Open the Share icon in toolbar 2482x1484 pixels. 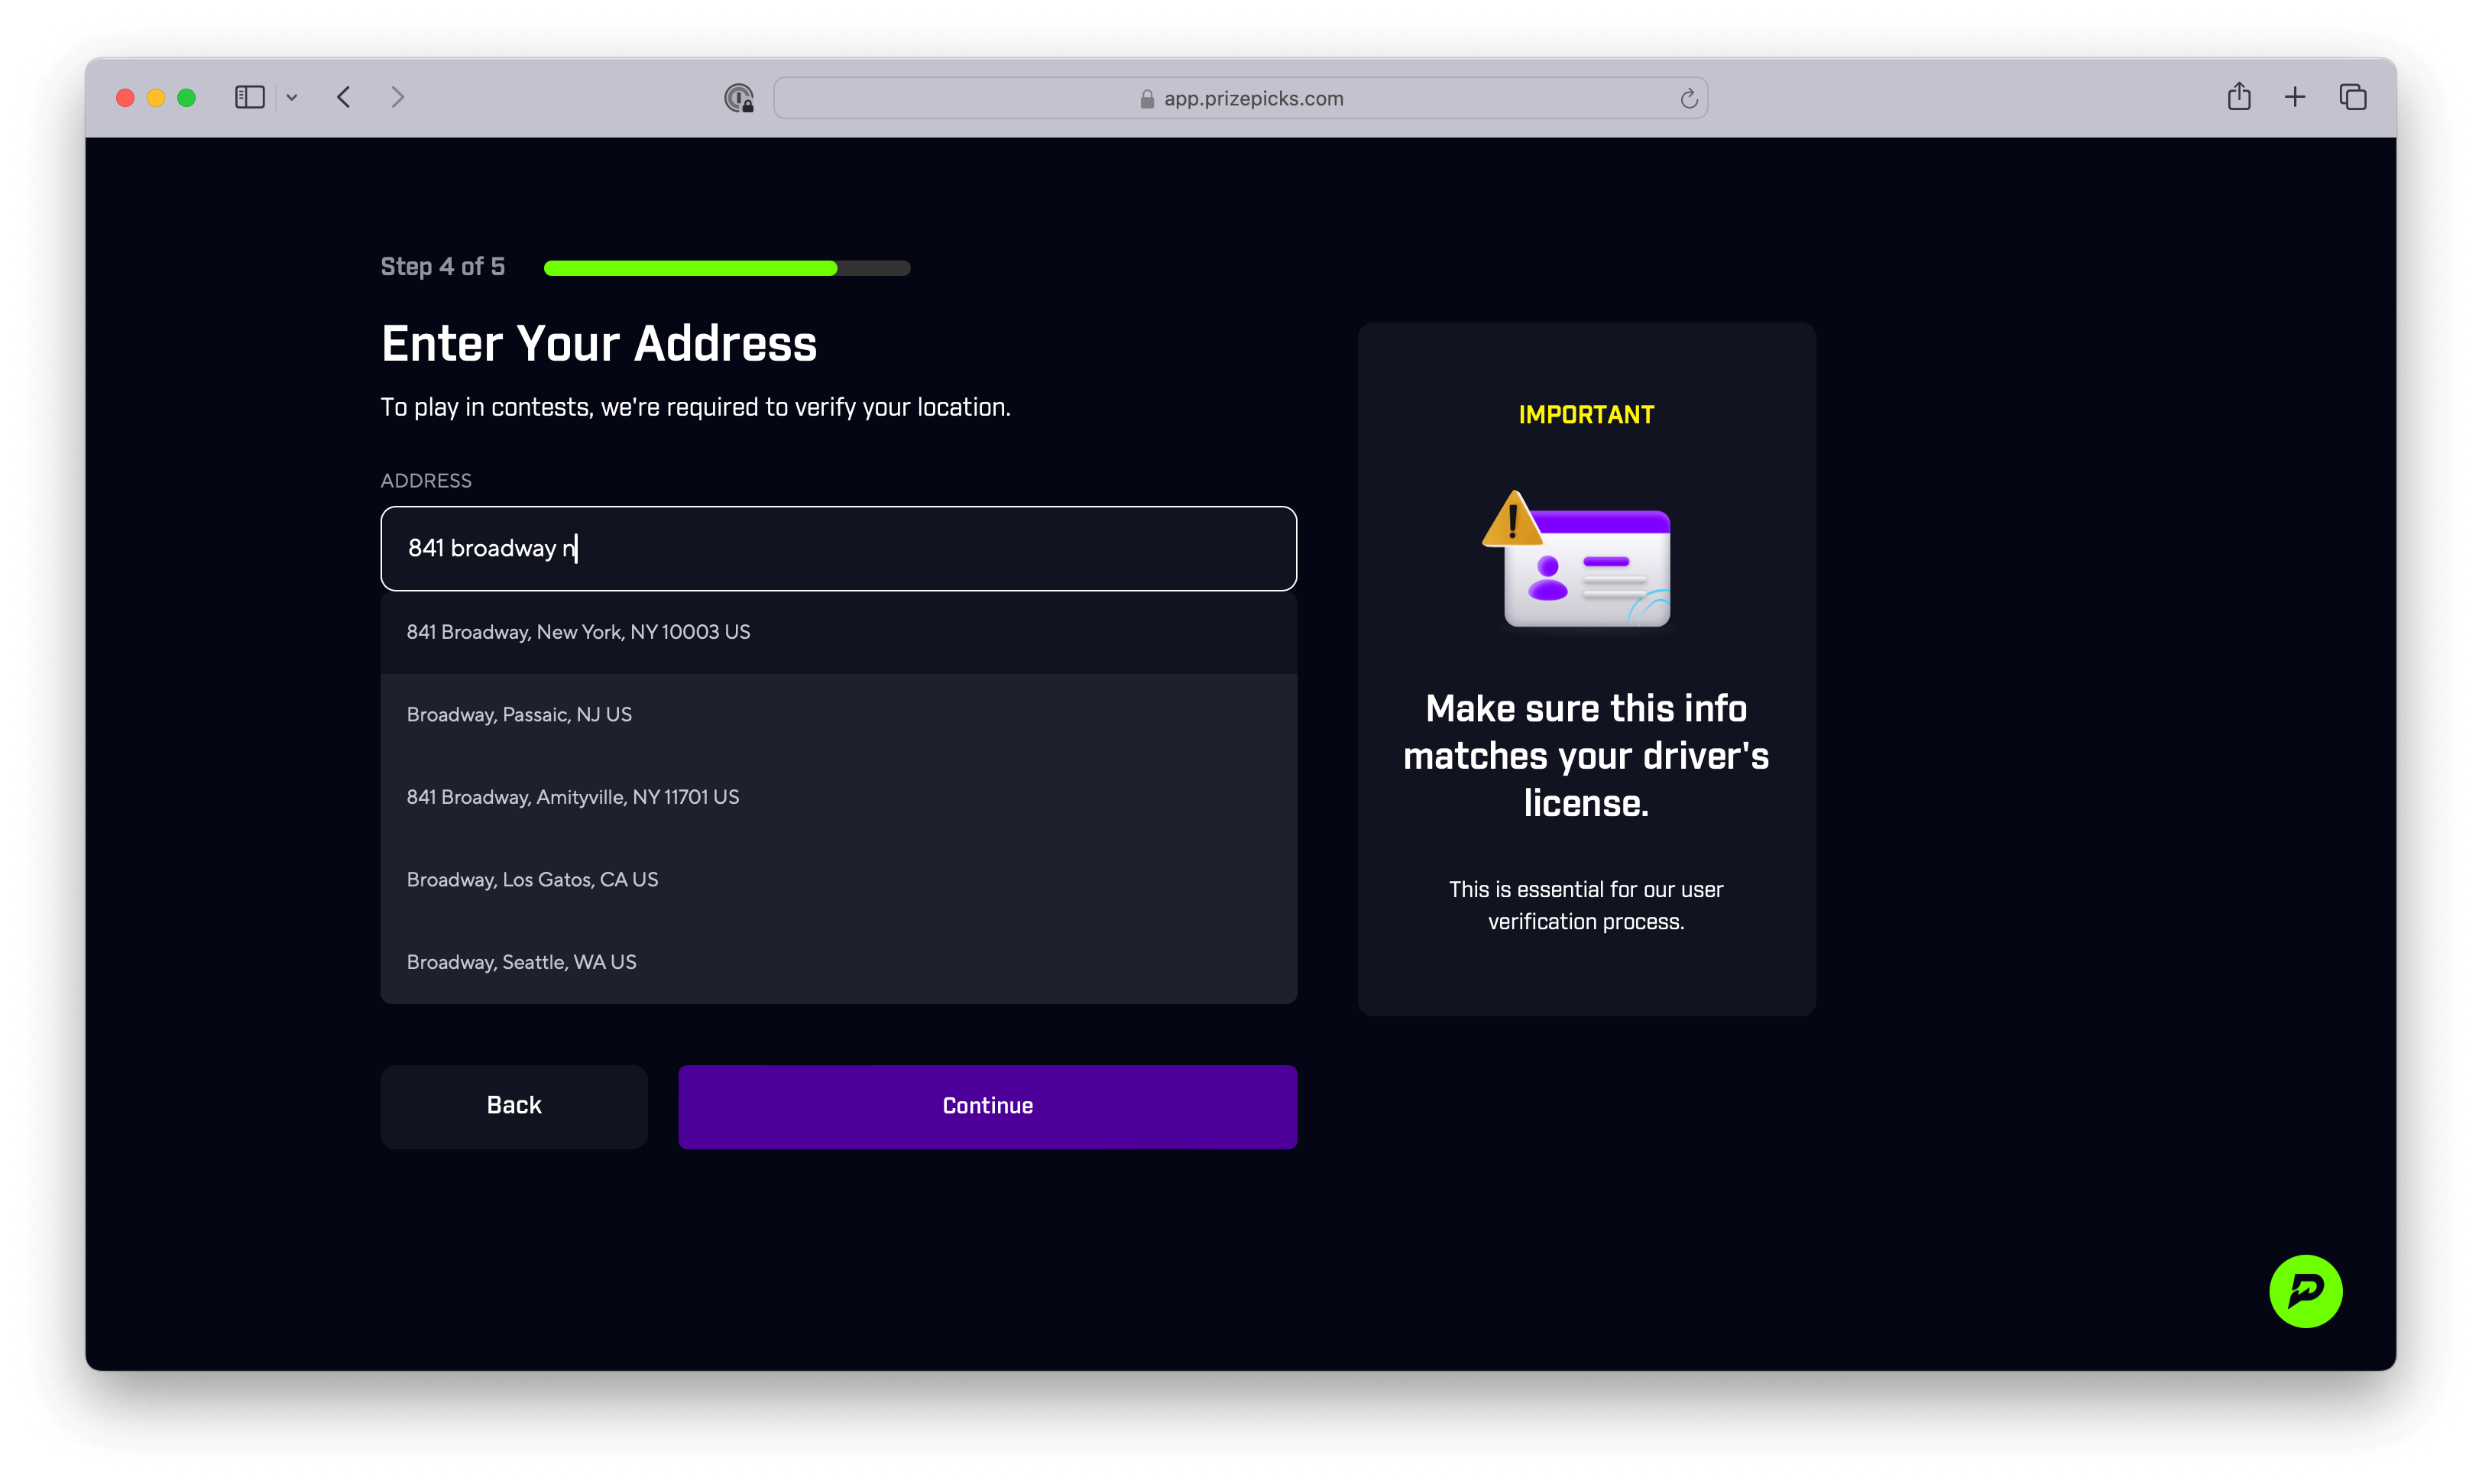pos(2239,96)
